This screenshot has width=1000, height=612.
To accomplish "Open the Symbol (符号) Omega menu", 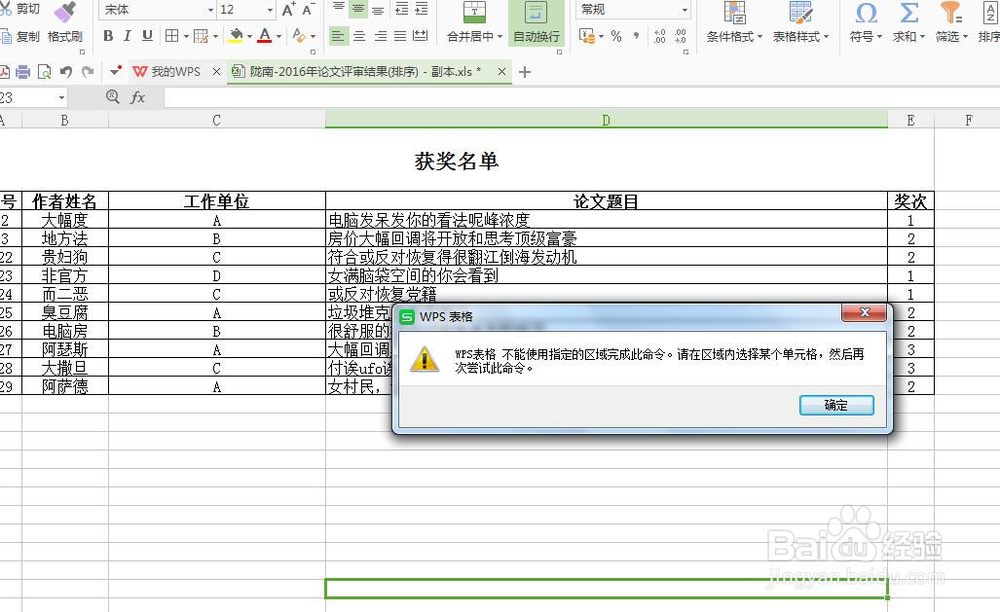I will tap(865, 23).
